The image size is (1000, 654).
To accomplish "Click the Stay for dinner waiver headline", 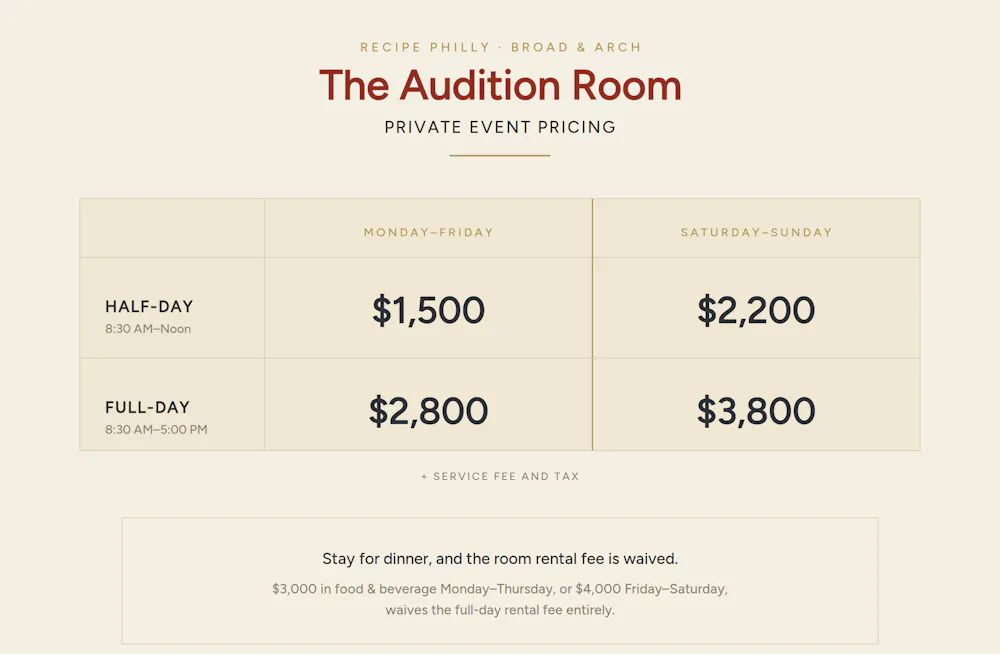I will click(x=500, y=559).
